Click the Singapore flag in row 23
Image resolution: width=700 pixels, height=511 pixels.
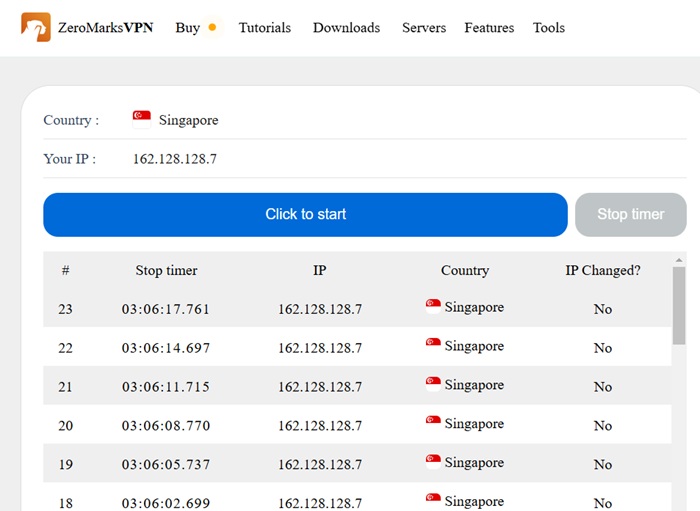pos(433,307)
